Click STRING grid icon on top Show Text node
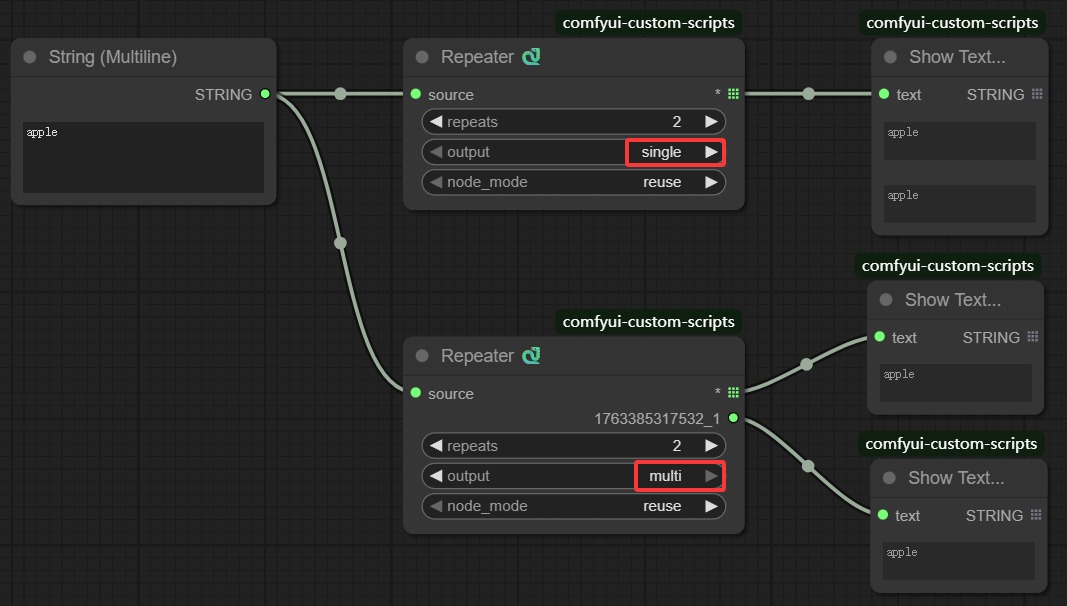Viewport: 1067px width, 606px height. pos(1037,94)
